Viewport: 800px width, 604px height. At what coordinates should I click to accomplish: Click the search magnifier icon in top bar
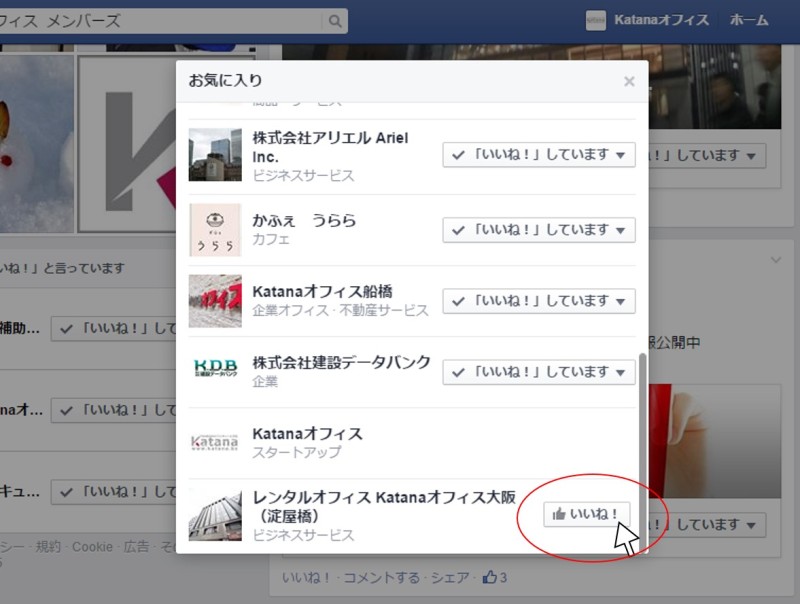pyautogui.click(x=335, y=21)
